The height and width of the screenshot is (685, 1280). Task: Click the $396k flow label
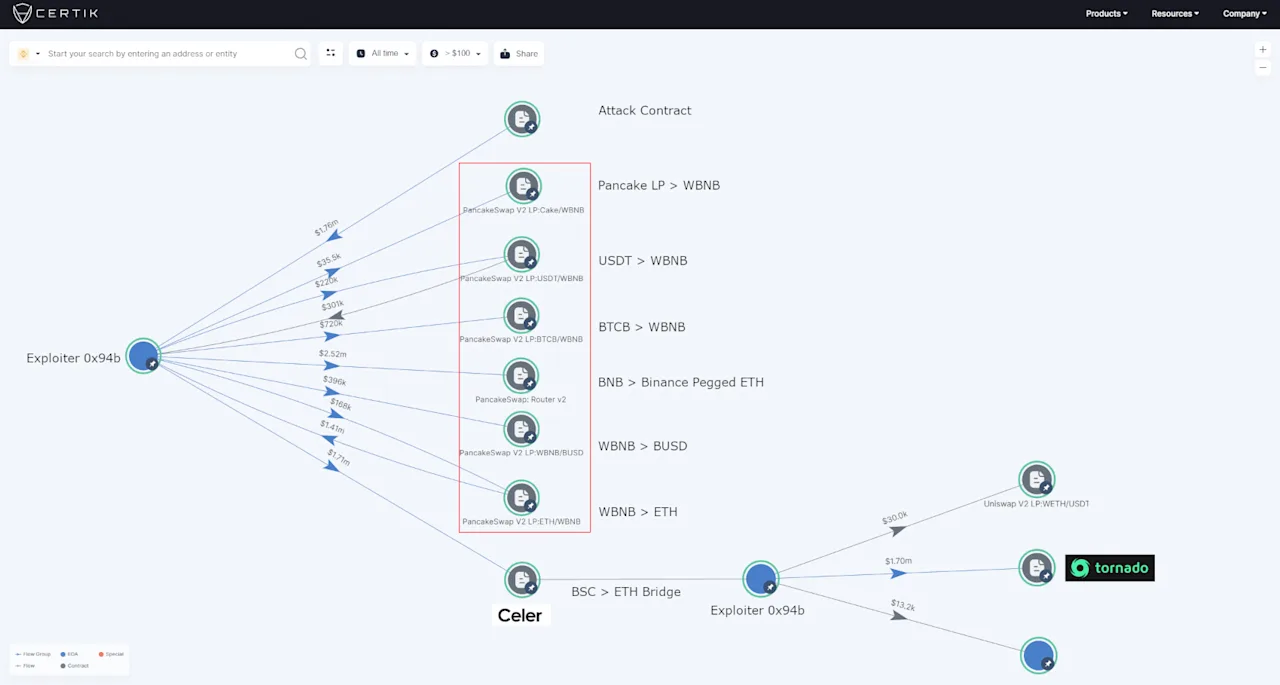coord(334,381)
